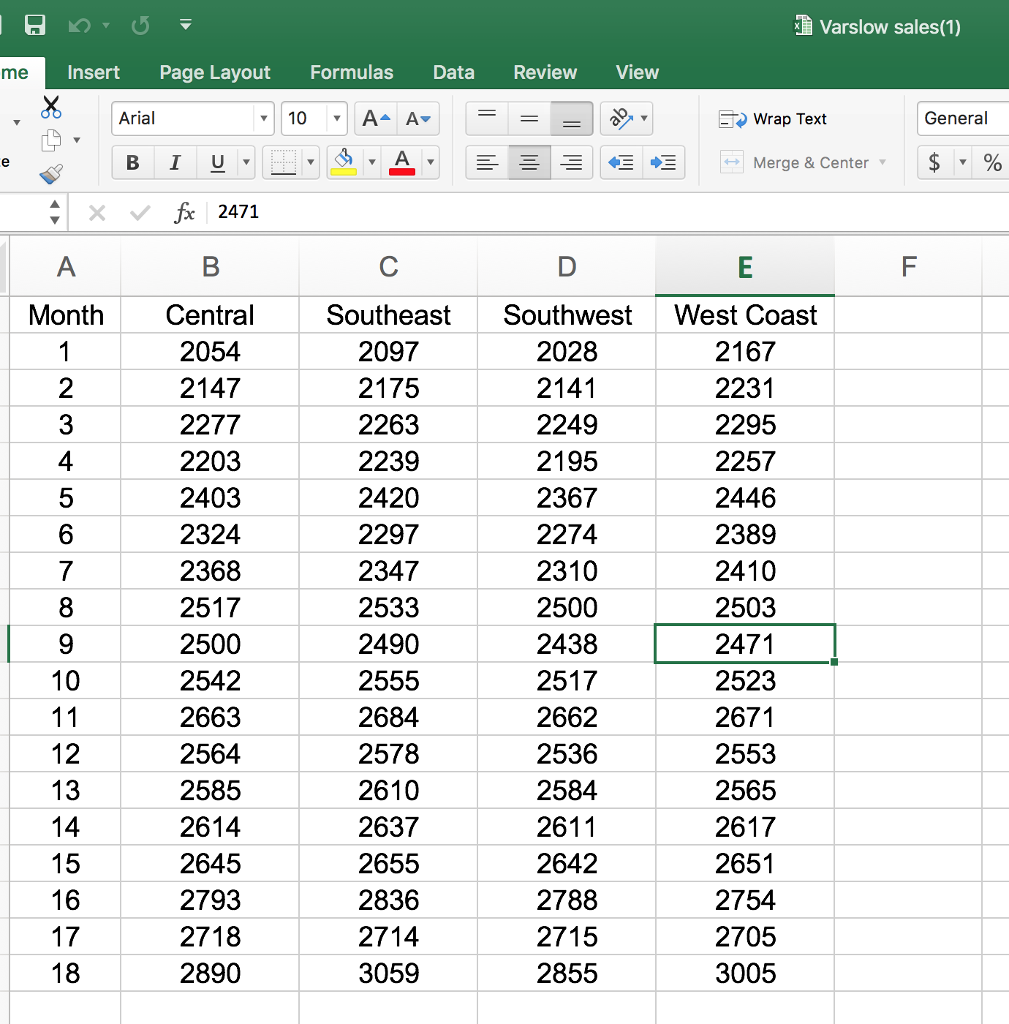Select column A header
The width and height of the screenshot is (1009, 1024).
[65, 266]
